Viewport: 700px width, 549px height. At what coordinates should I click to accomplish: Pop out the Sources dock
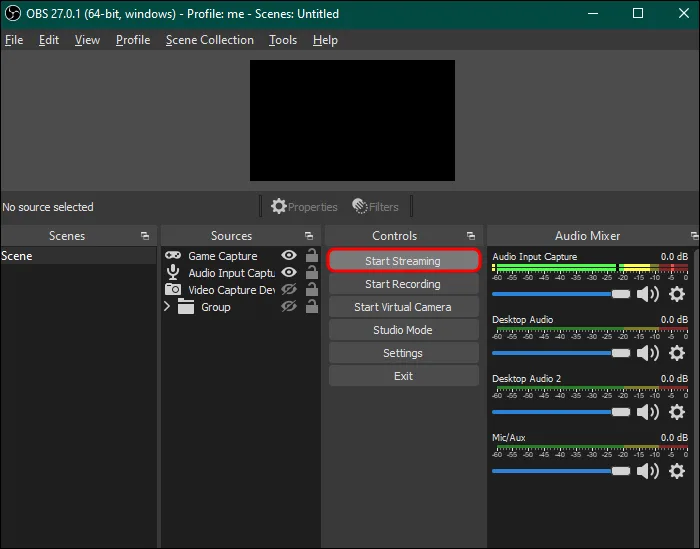(308, 236)
